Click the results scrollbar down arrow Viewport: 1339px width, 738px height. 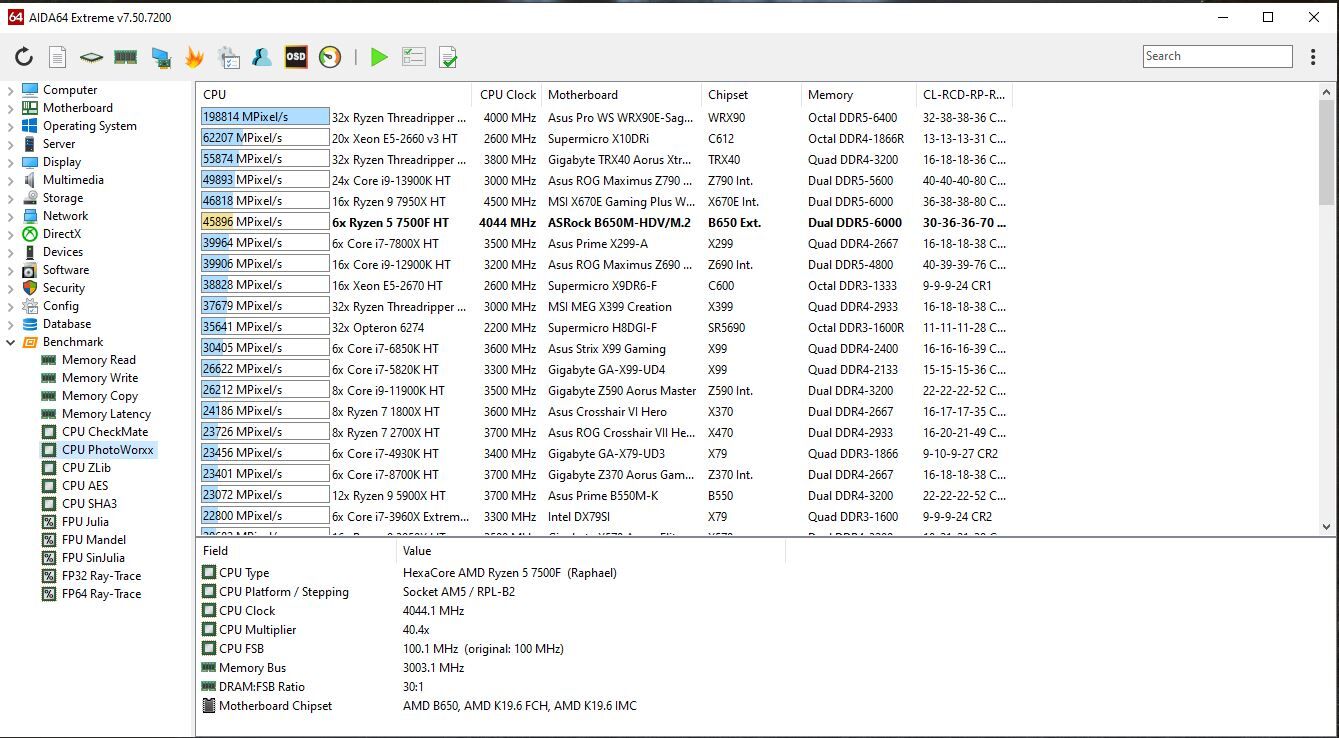pyautogui.click(x=1327, y=526)
